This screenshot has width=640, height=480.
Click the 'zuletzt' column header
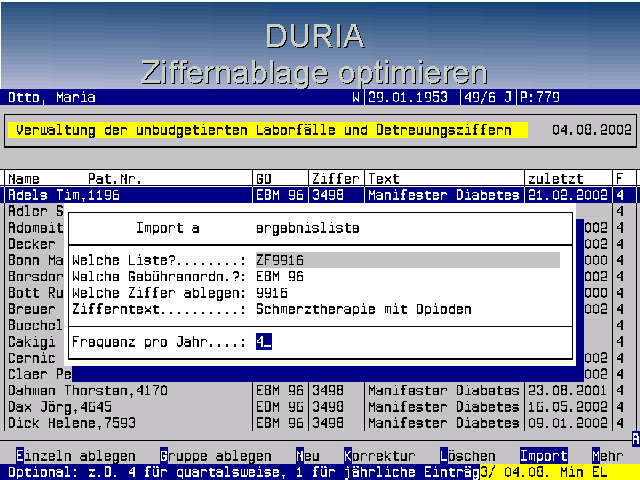coord(556,179)
